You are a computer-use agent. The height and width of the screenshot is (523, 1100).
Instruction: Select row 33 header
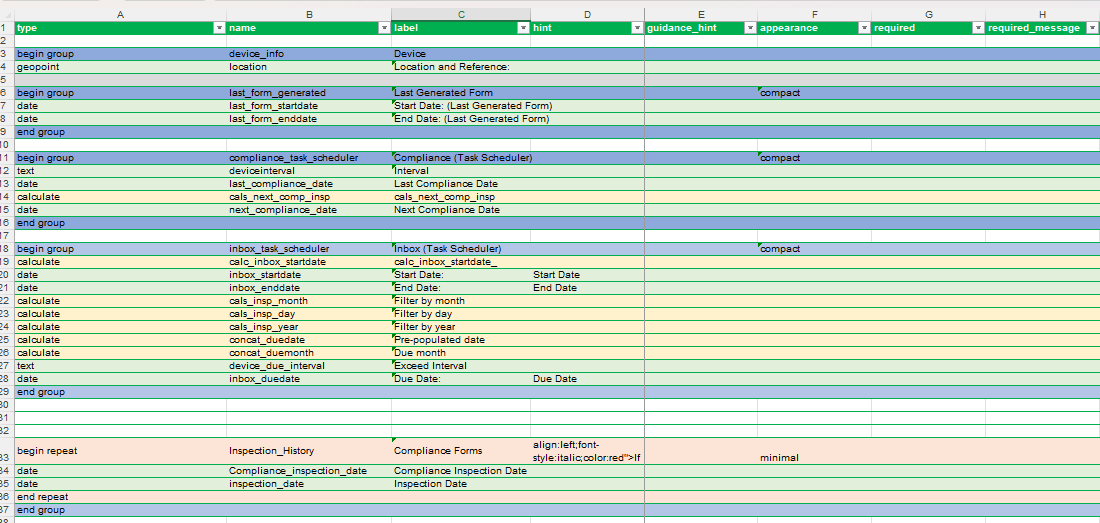point(6,451)
